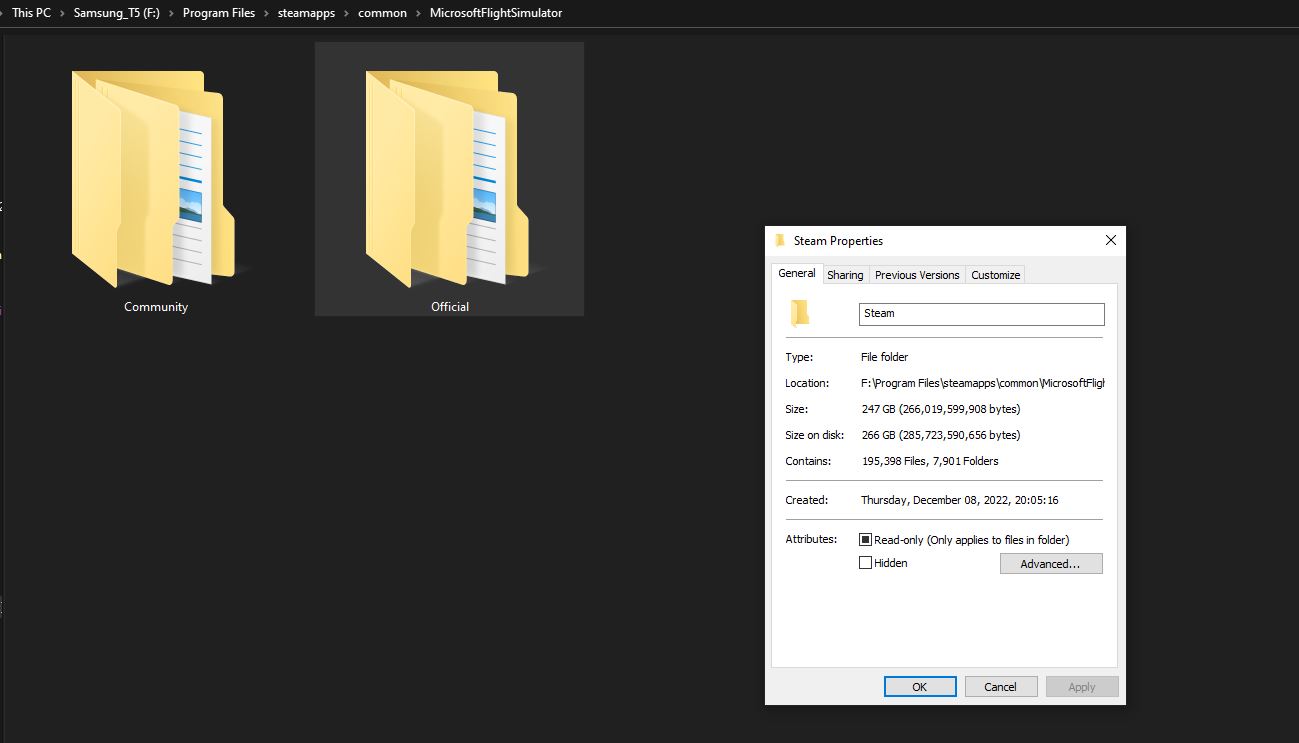
Task: Open the Previous Versions tab
Action: tap(917, 275)
